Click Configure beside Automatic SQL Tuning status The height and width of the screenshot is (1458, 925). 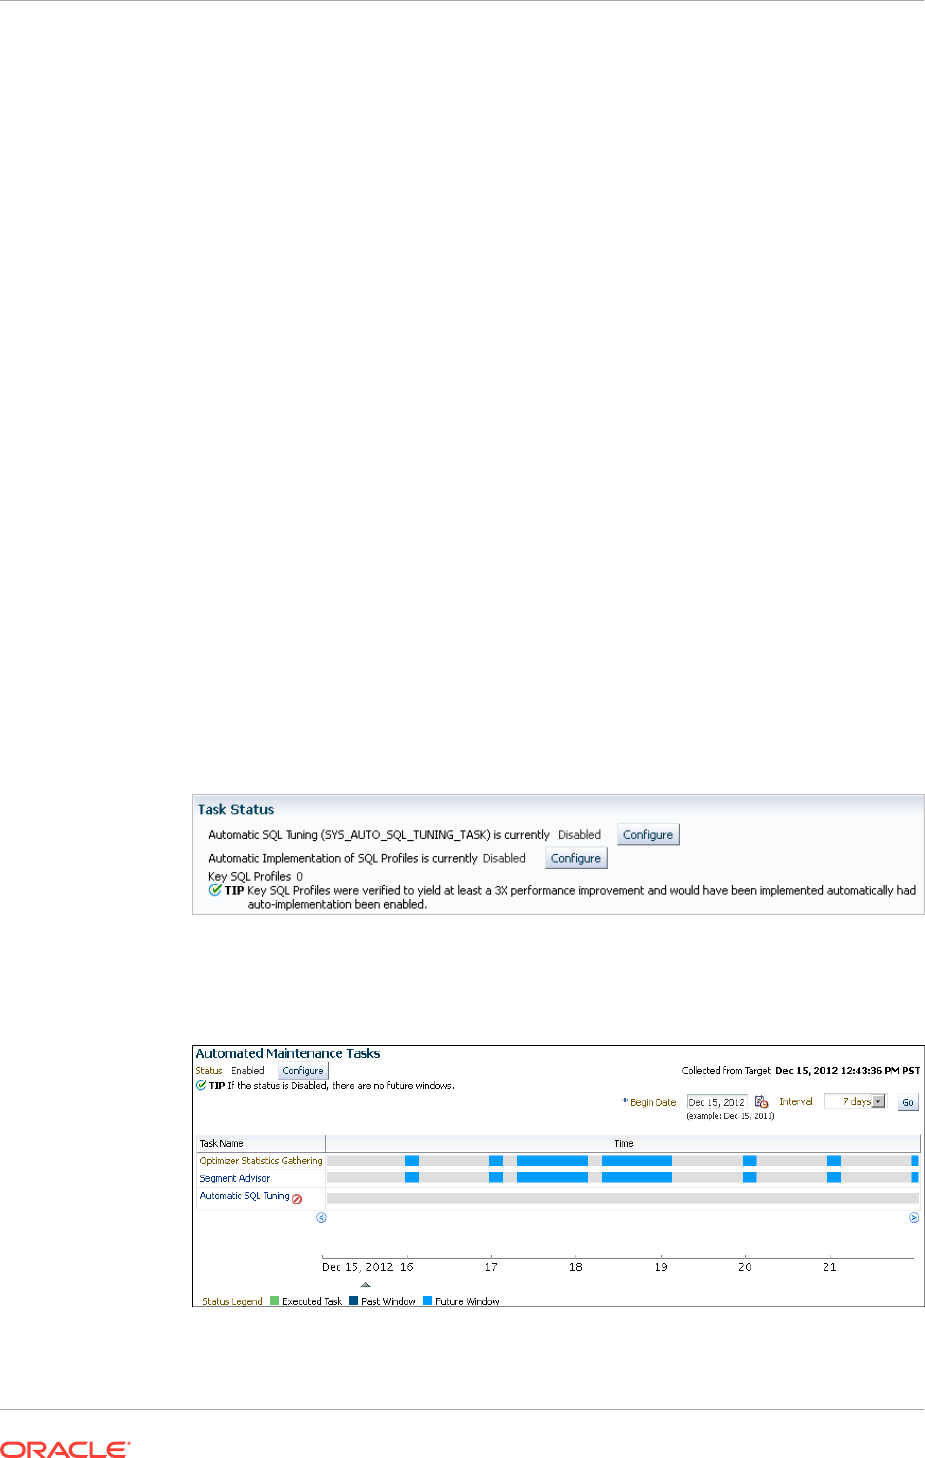click(648, 835)
